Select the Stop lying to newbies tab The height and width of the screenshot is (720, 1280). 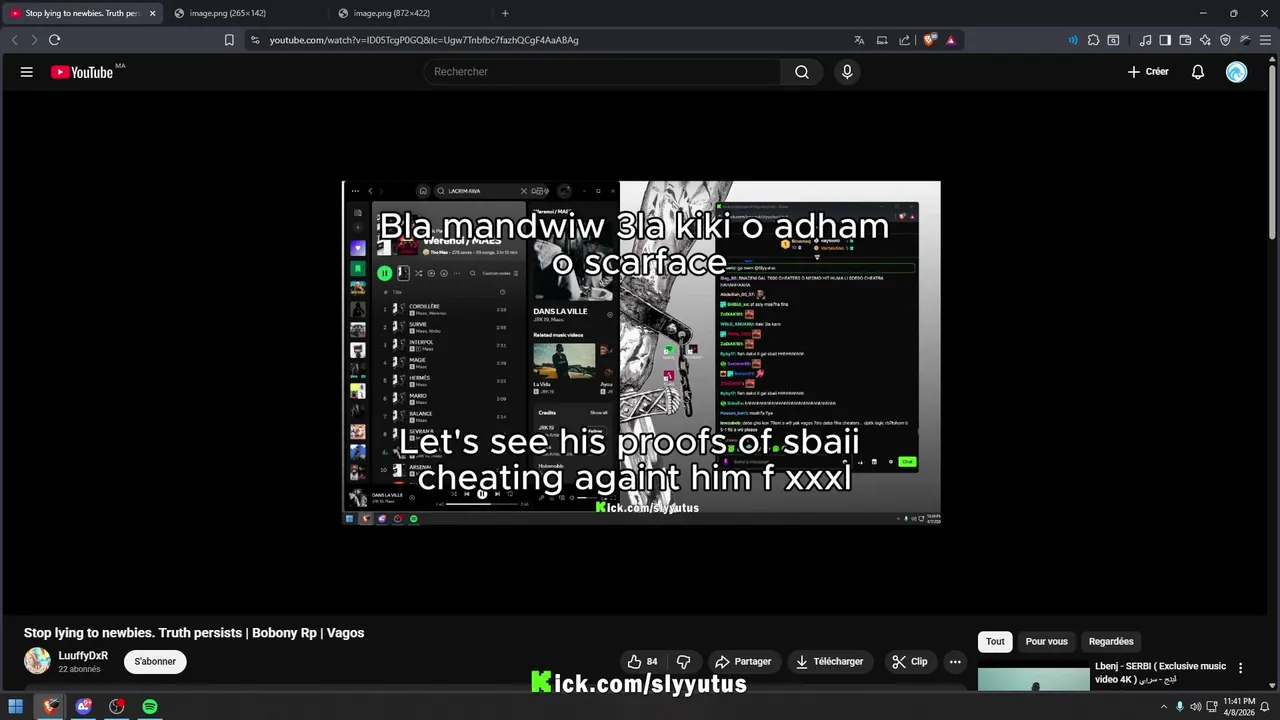80,13
